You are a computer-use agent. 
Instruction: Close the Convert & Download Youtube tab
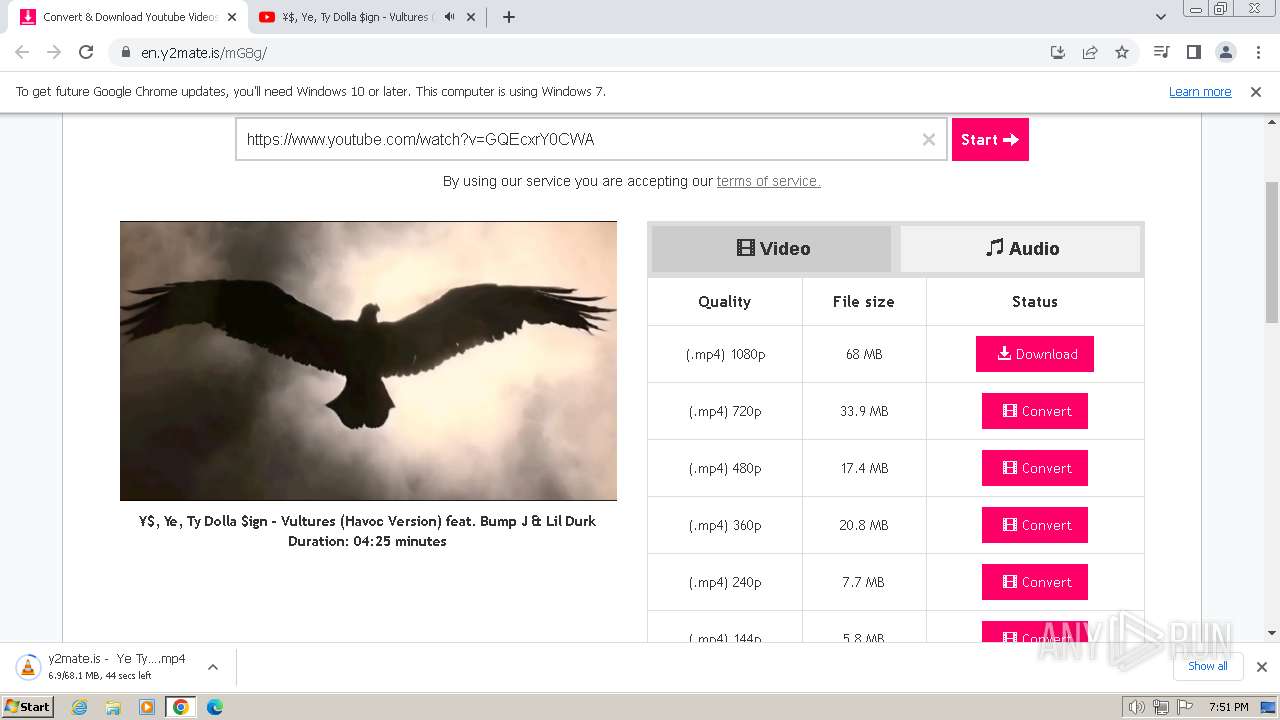232,17
